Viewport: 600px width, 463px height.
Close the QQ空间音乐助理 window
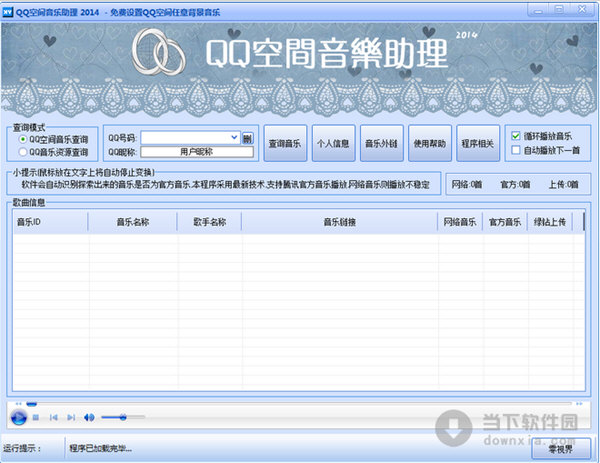pos(582,10)
